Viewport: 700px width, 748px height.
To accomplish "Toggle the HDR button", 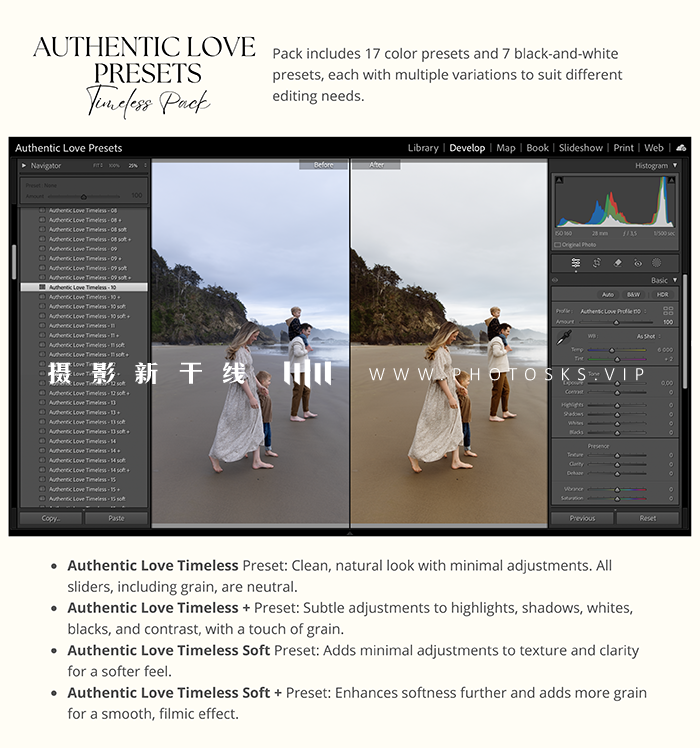I will coord(662,295).
